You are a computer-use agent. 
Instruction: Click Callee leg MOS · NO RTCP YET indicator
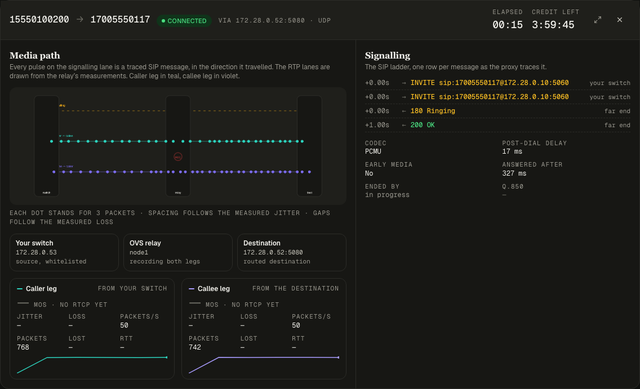pyautogui.click(x=234, y=305)
